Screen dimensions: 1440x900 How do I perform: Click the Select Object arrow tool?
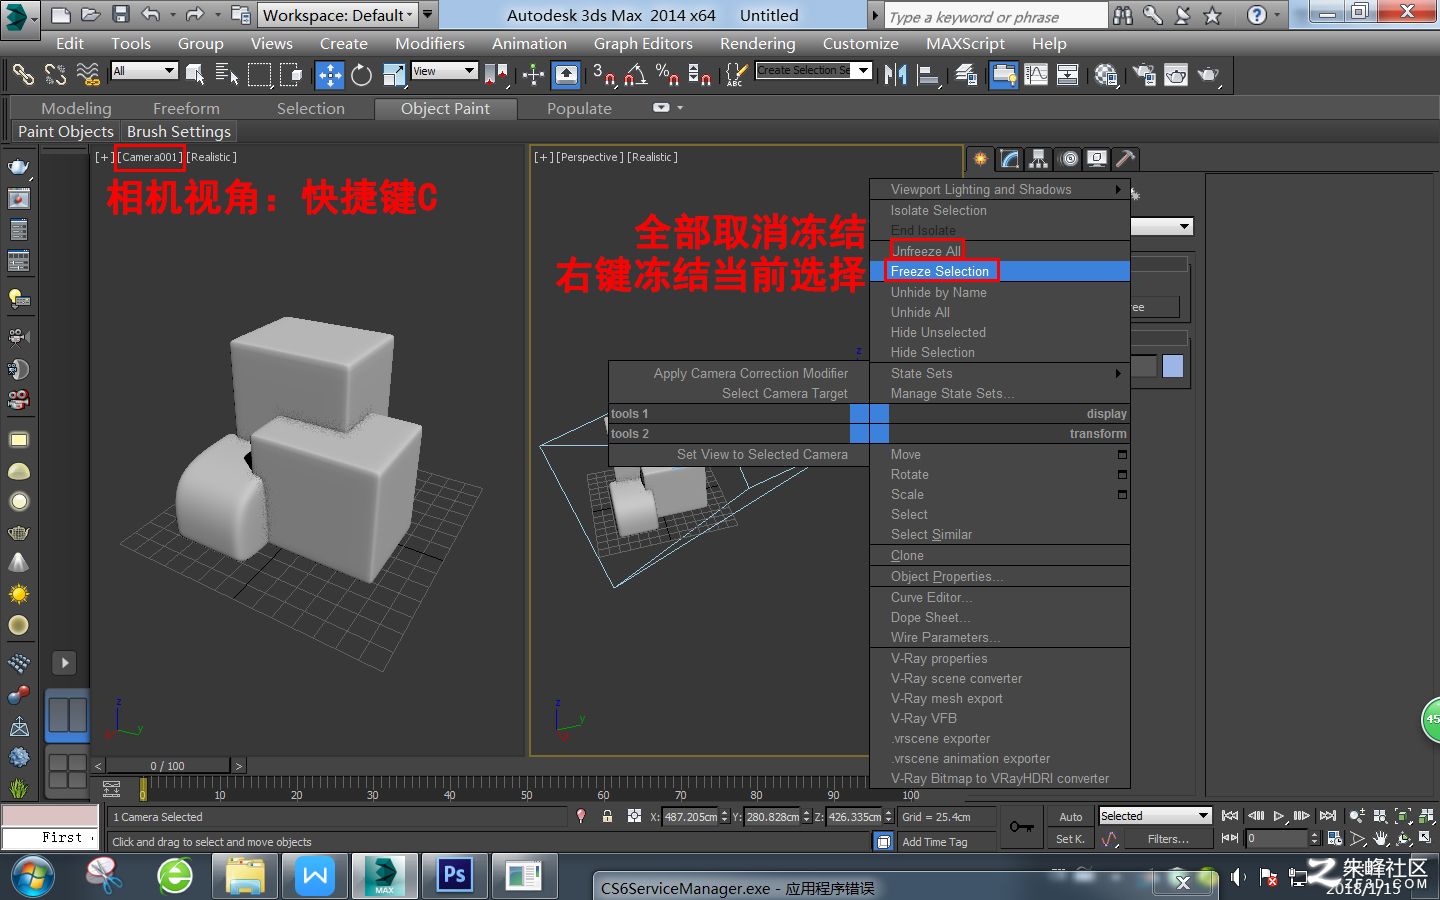coord(195,74)
